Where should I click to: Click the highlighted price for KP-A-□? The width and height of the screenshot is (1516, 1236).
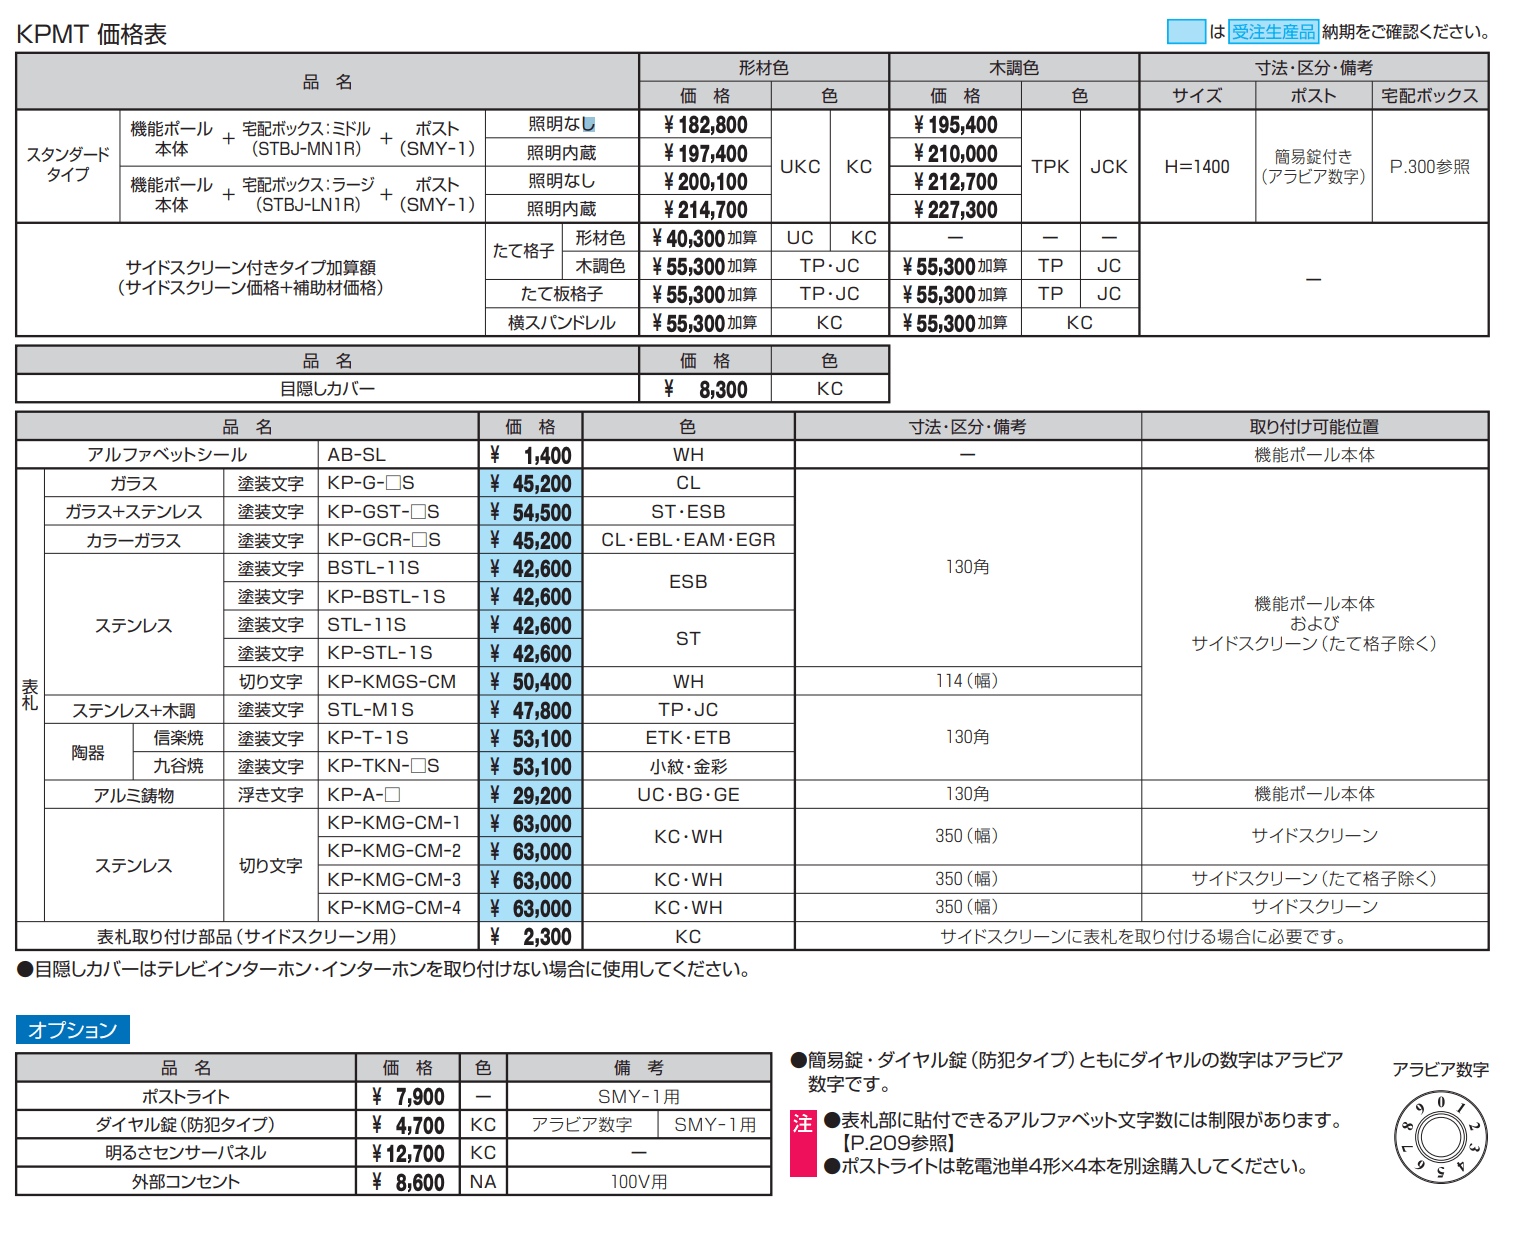click(x=531, y=796)
